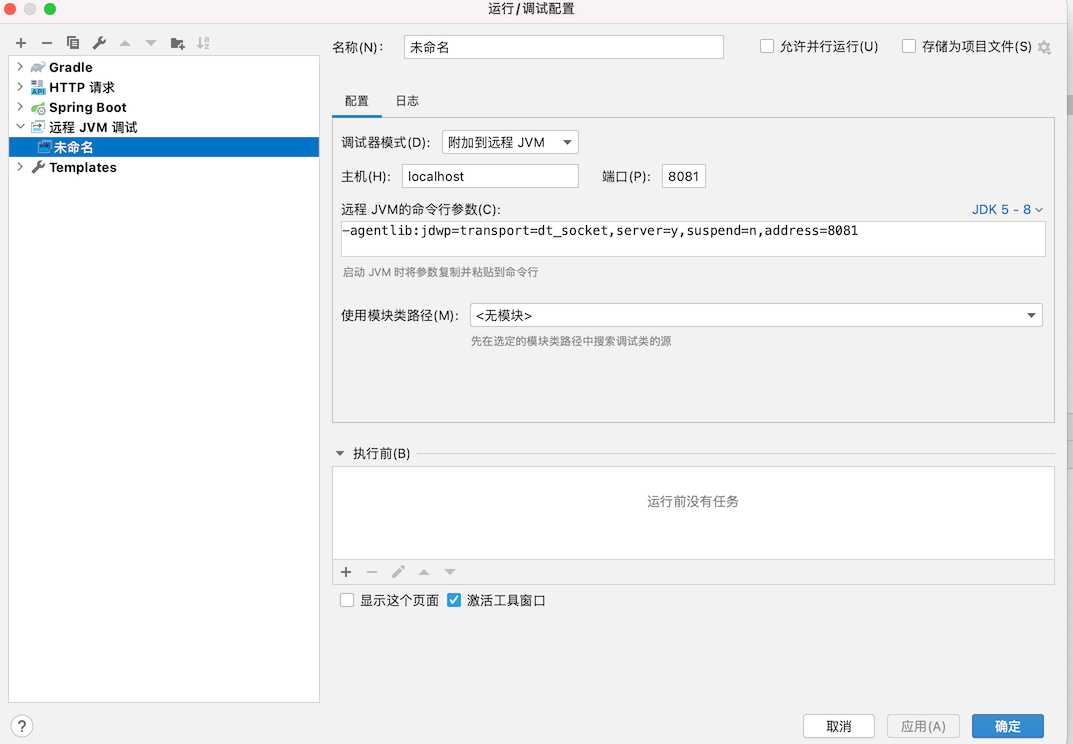Image resolution: width=1073 pixels, height=744 pixels.
Task: Click the 确定 button
Action: (x=1007, y=726)
